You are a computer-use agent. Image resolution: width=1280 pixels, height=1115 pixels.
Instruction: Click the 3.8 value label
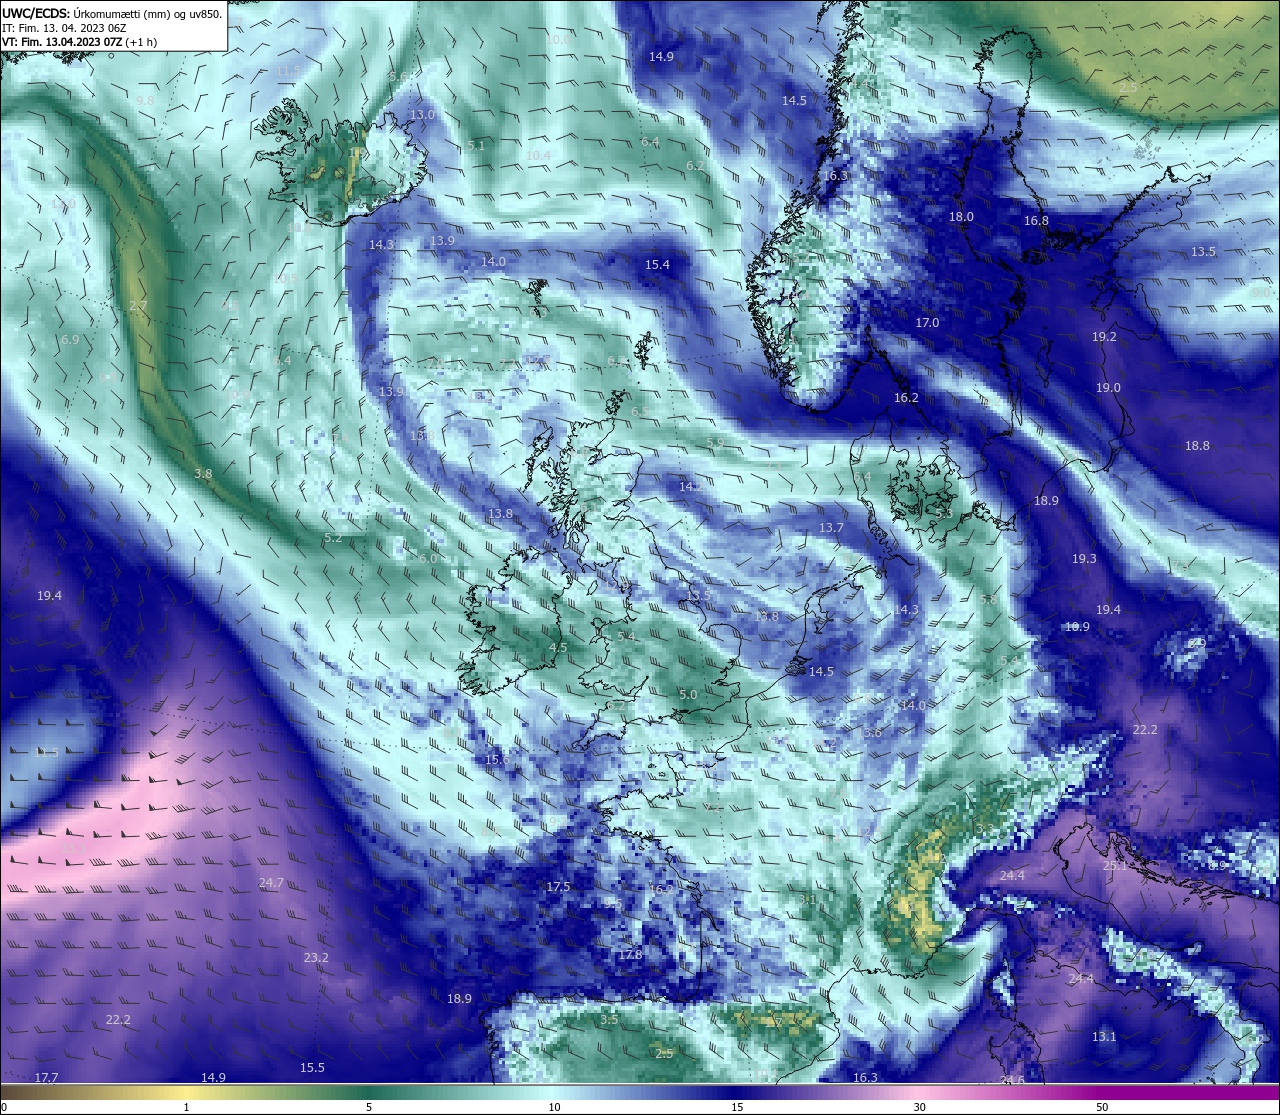pos(203,474)
